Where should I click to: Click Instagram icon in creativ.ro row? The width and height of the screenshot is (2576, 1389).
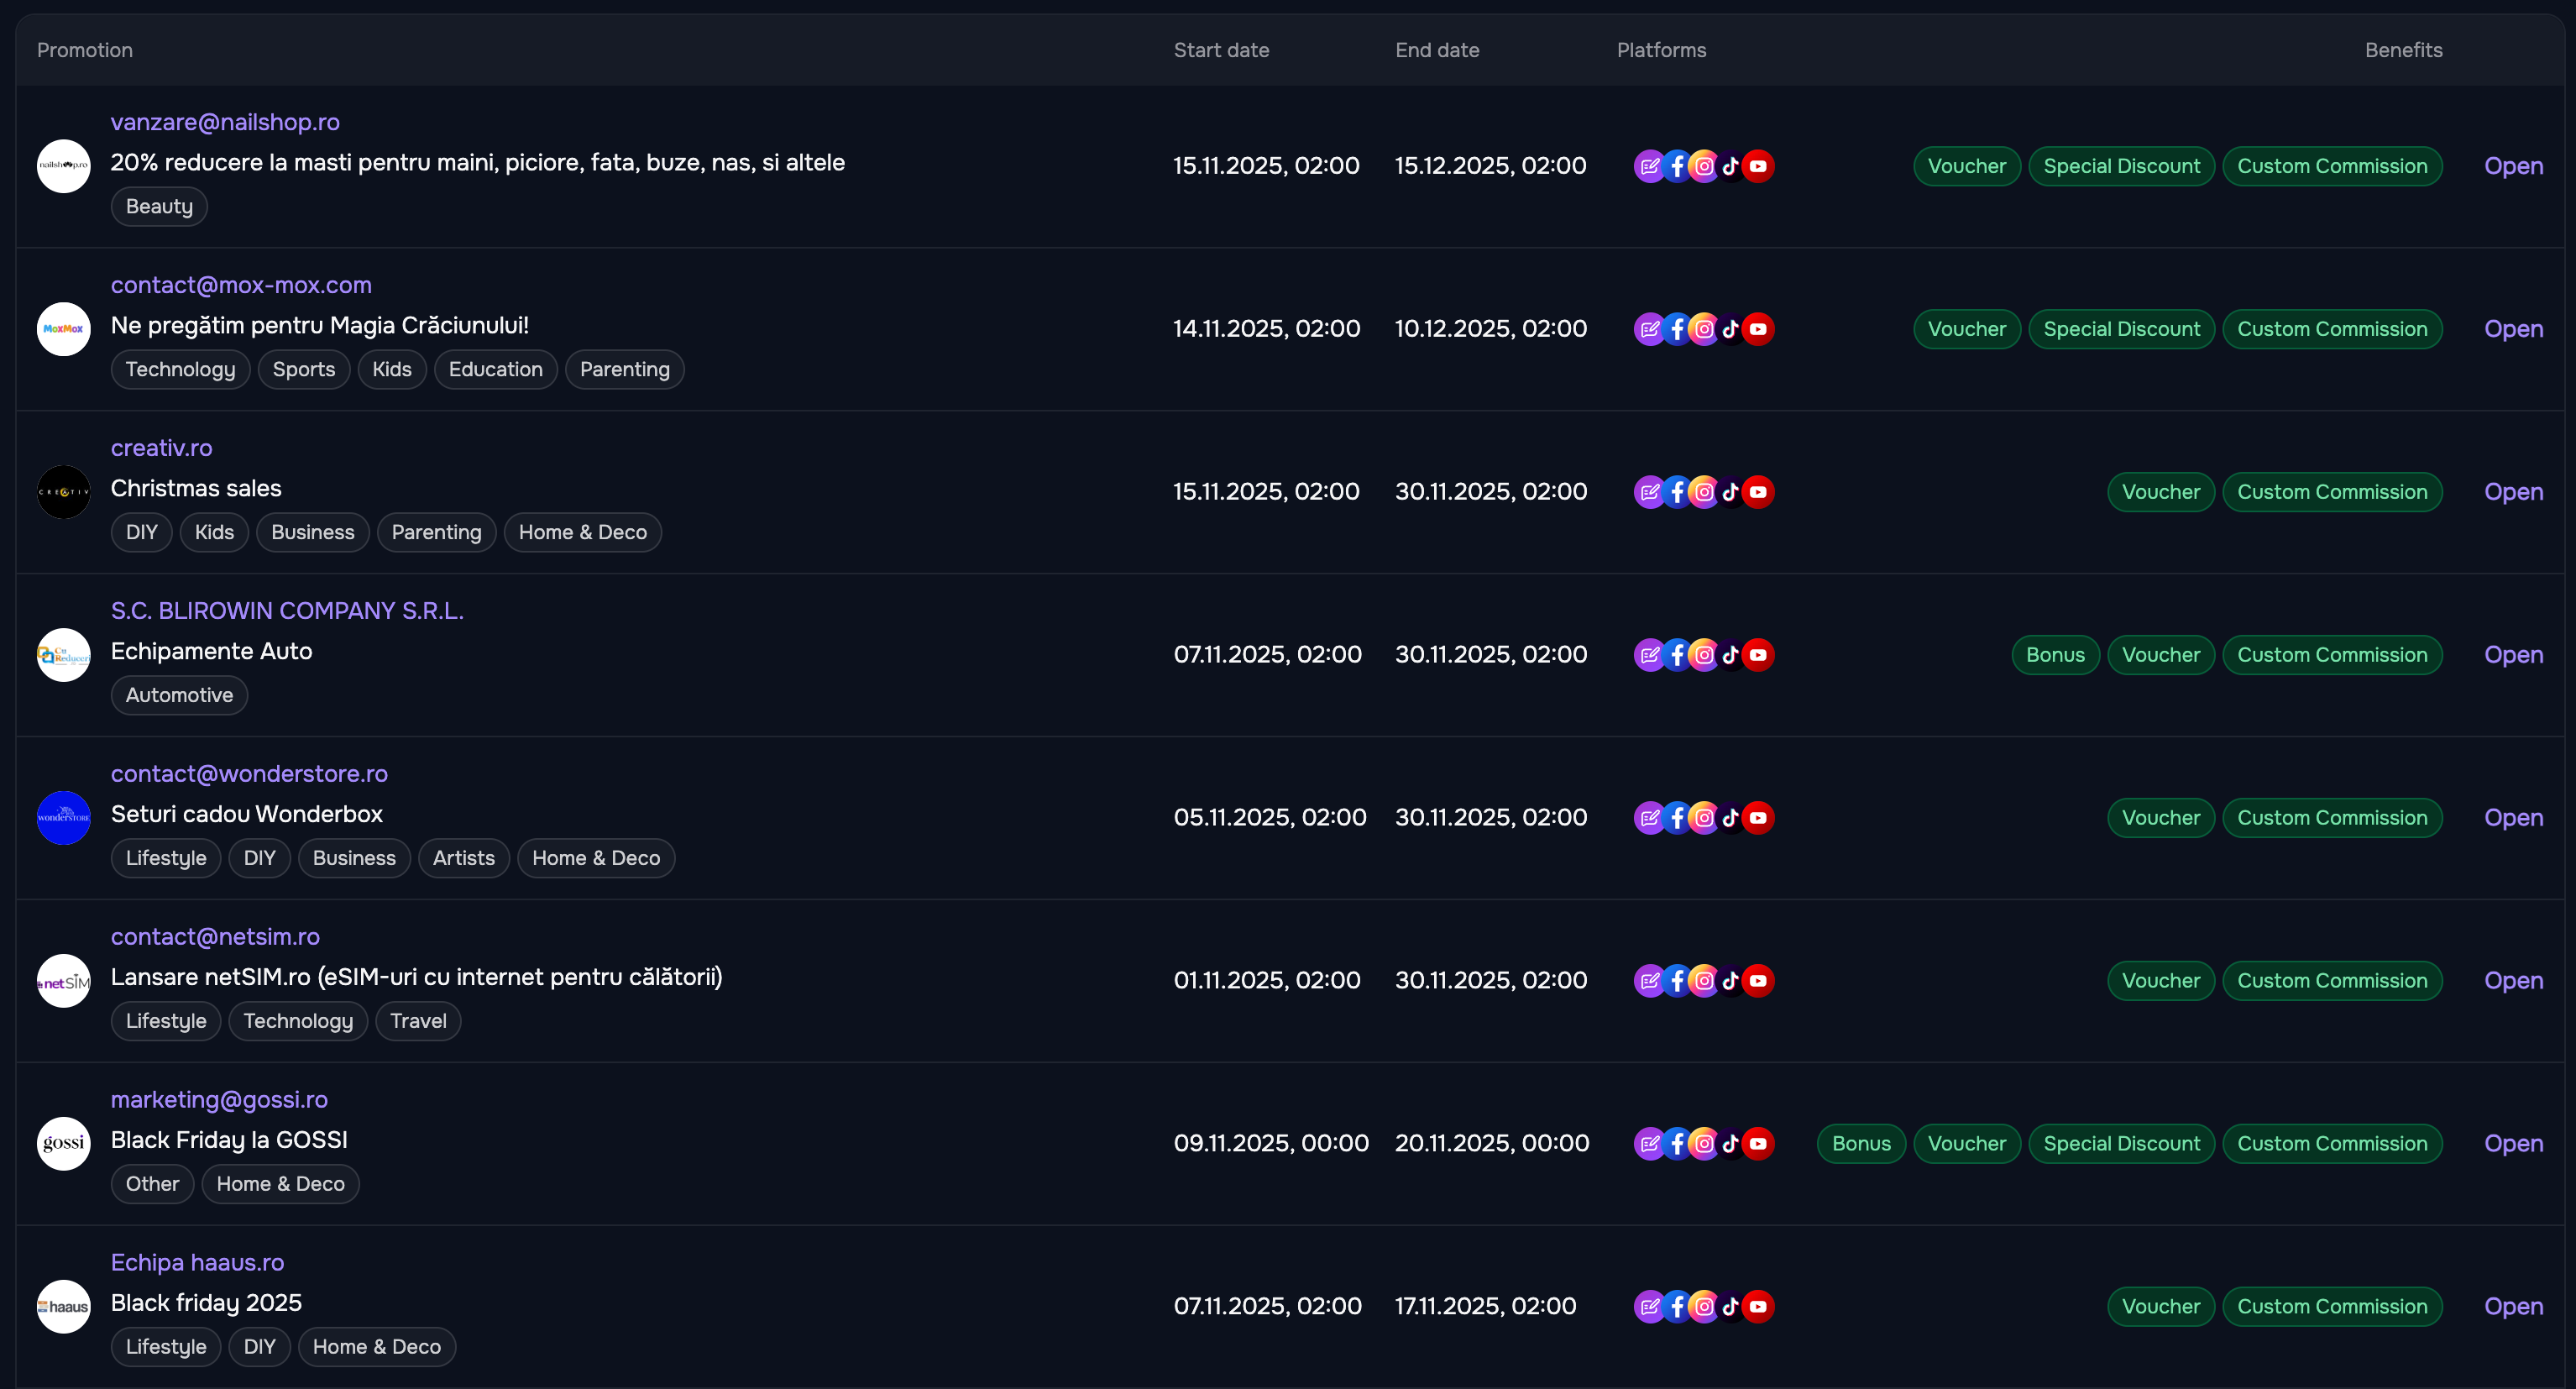[x=1704, y=492]
